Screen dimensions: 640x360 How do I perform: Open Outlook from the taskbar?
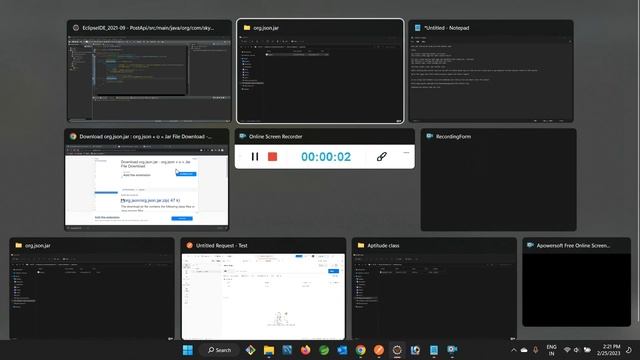click(342, 350)
